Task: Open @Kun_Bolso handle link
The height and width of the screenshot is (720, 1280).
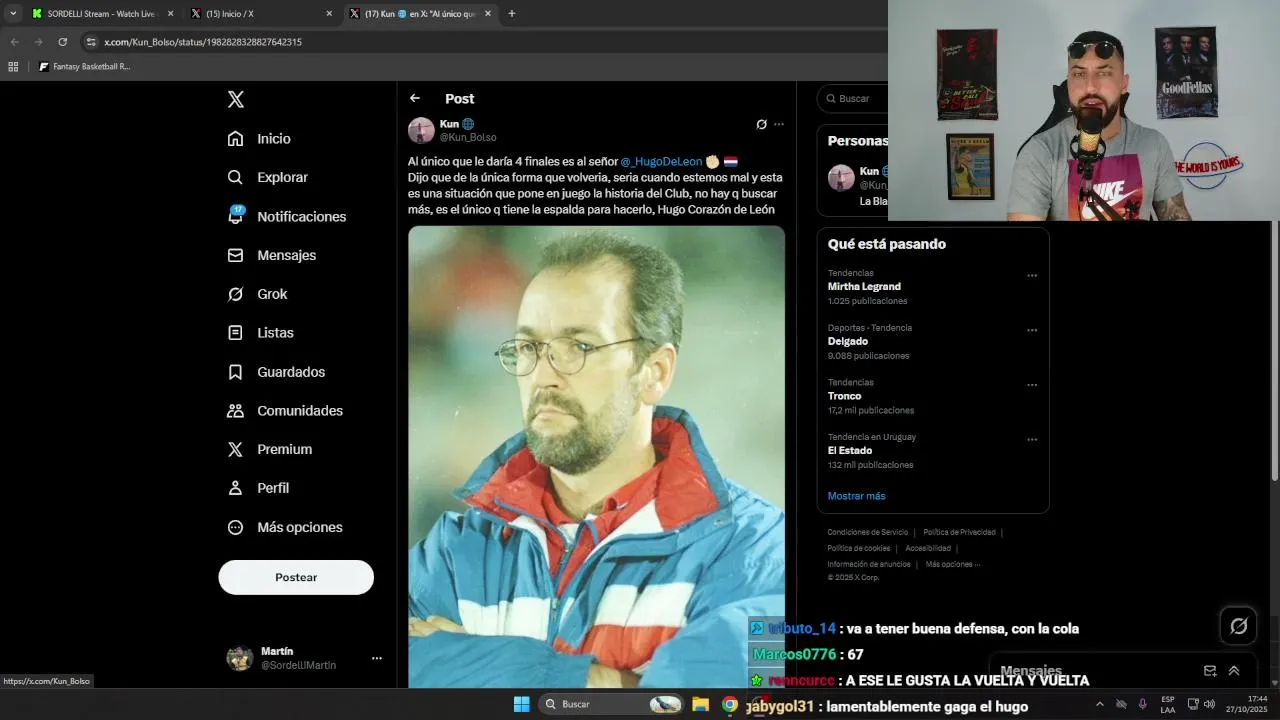Action: pos(468,137)
